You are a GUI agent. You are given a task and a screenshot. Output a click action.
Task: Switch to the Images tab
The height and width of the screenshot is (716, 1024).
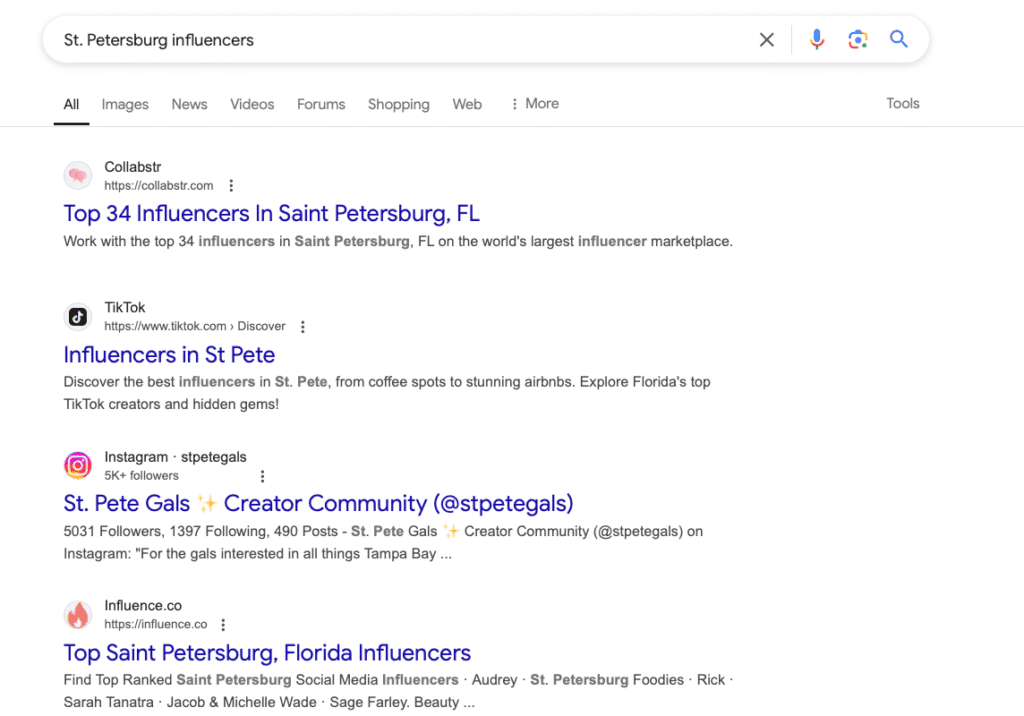click(x=125, y=104)
